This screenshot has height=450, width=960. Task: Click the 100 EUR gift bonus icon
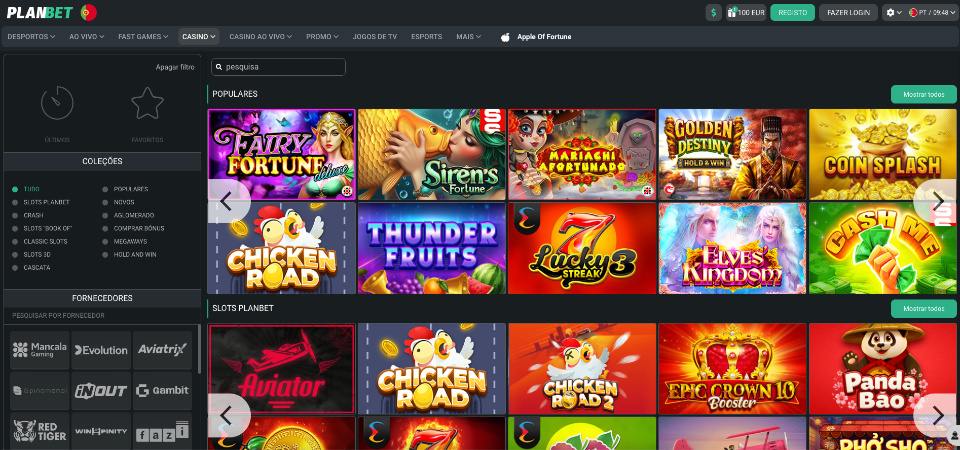[746, 12]
